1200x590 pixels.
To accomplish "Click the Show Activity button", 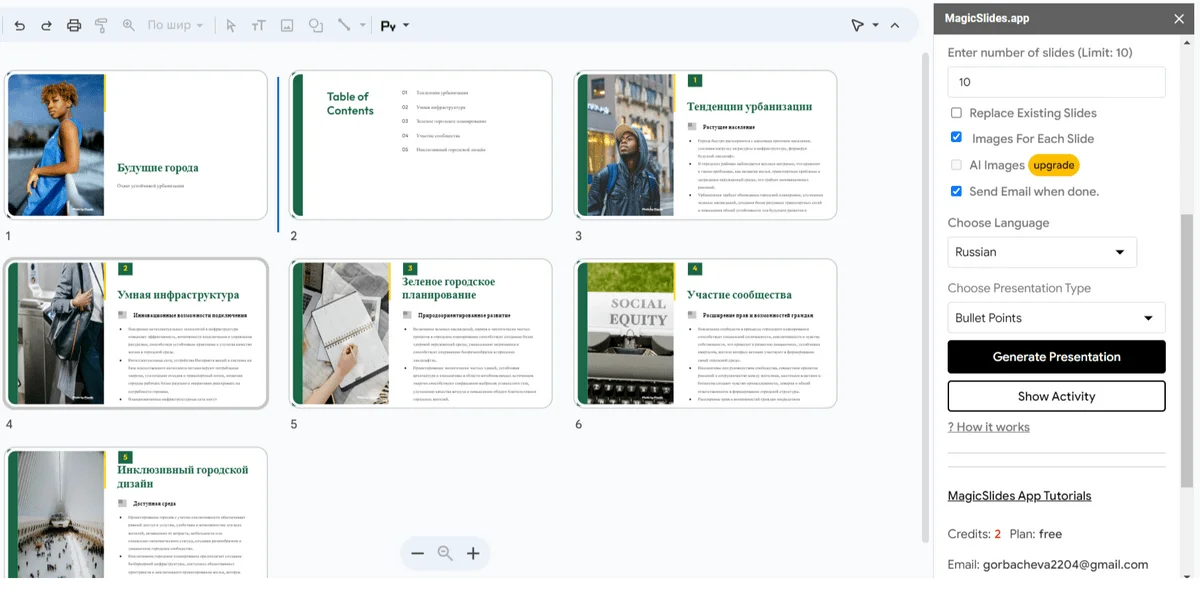I will click(1056, 396).
